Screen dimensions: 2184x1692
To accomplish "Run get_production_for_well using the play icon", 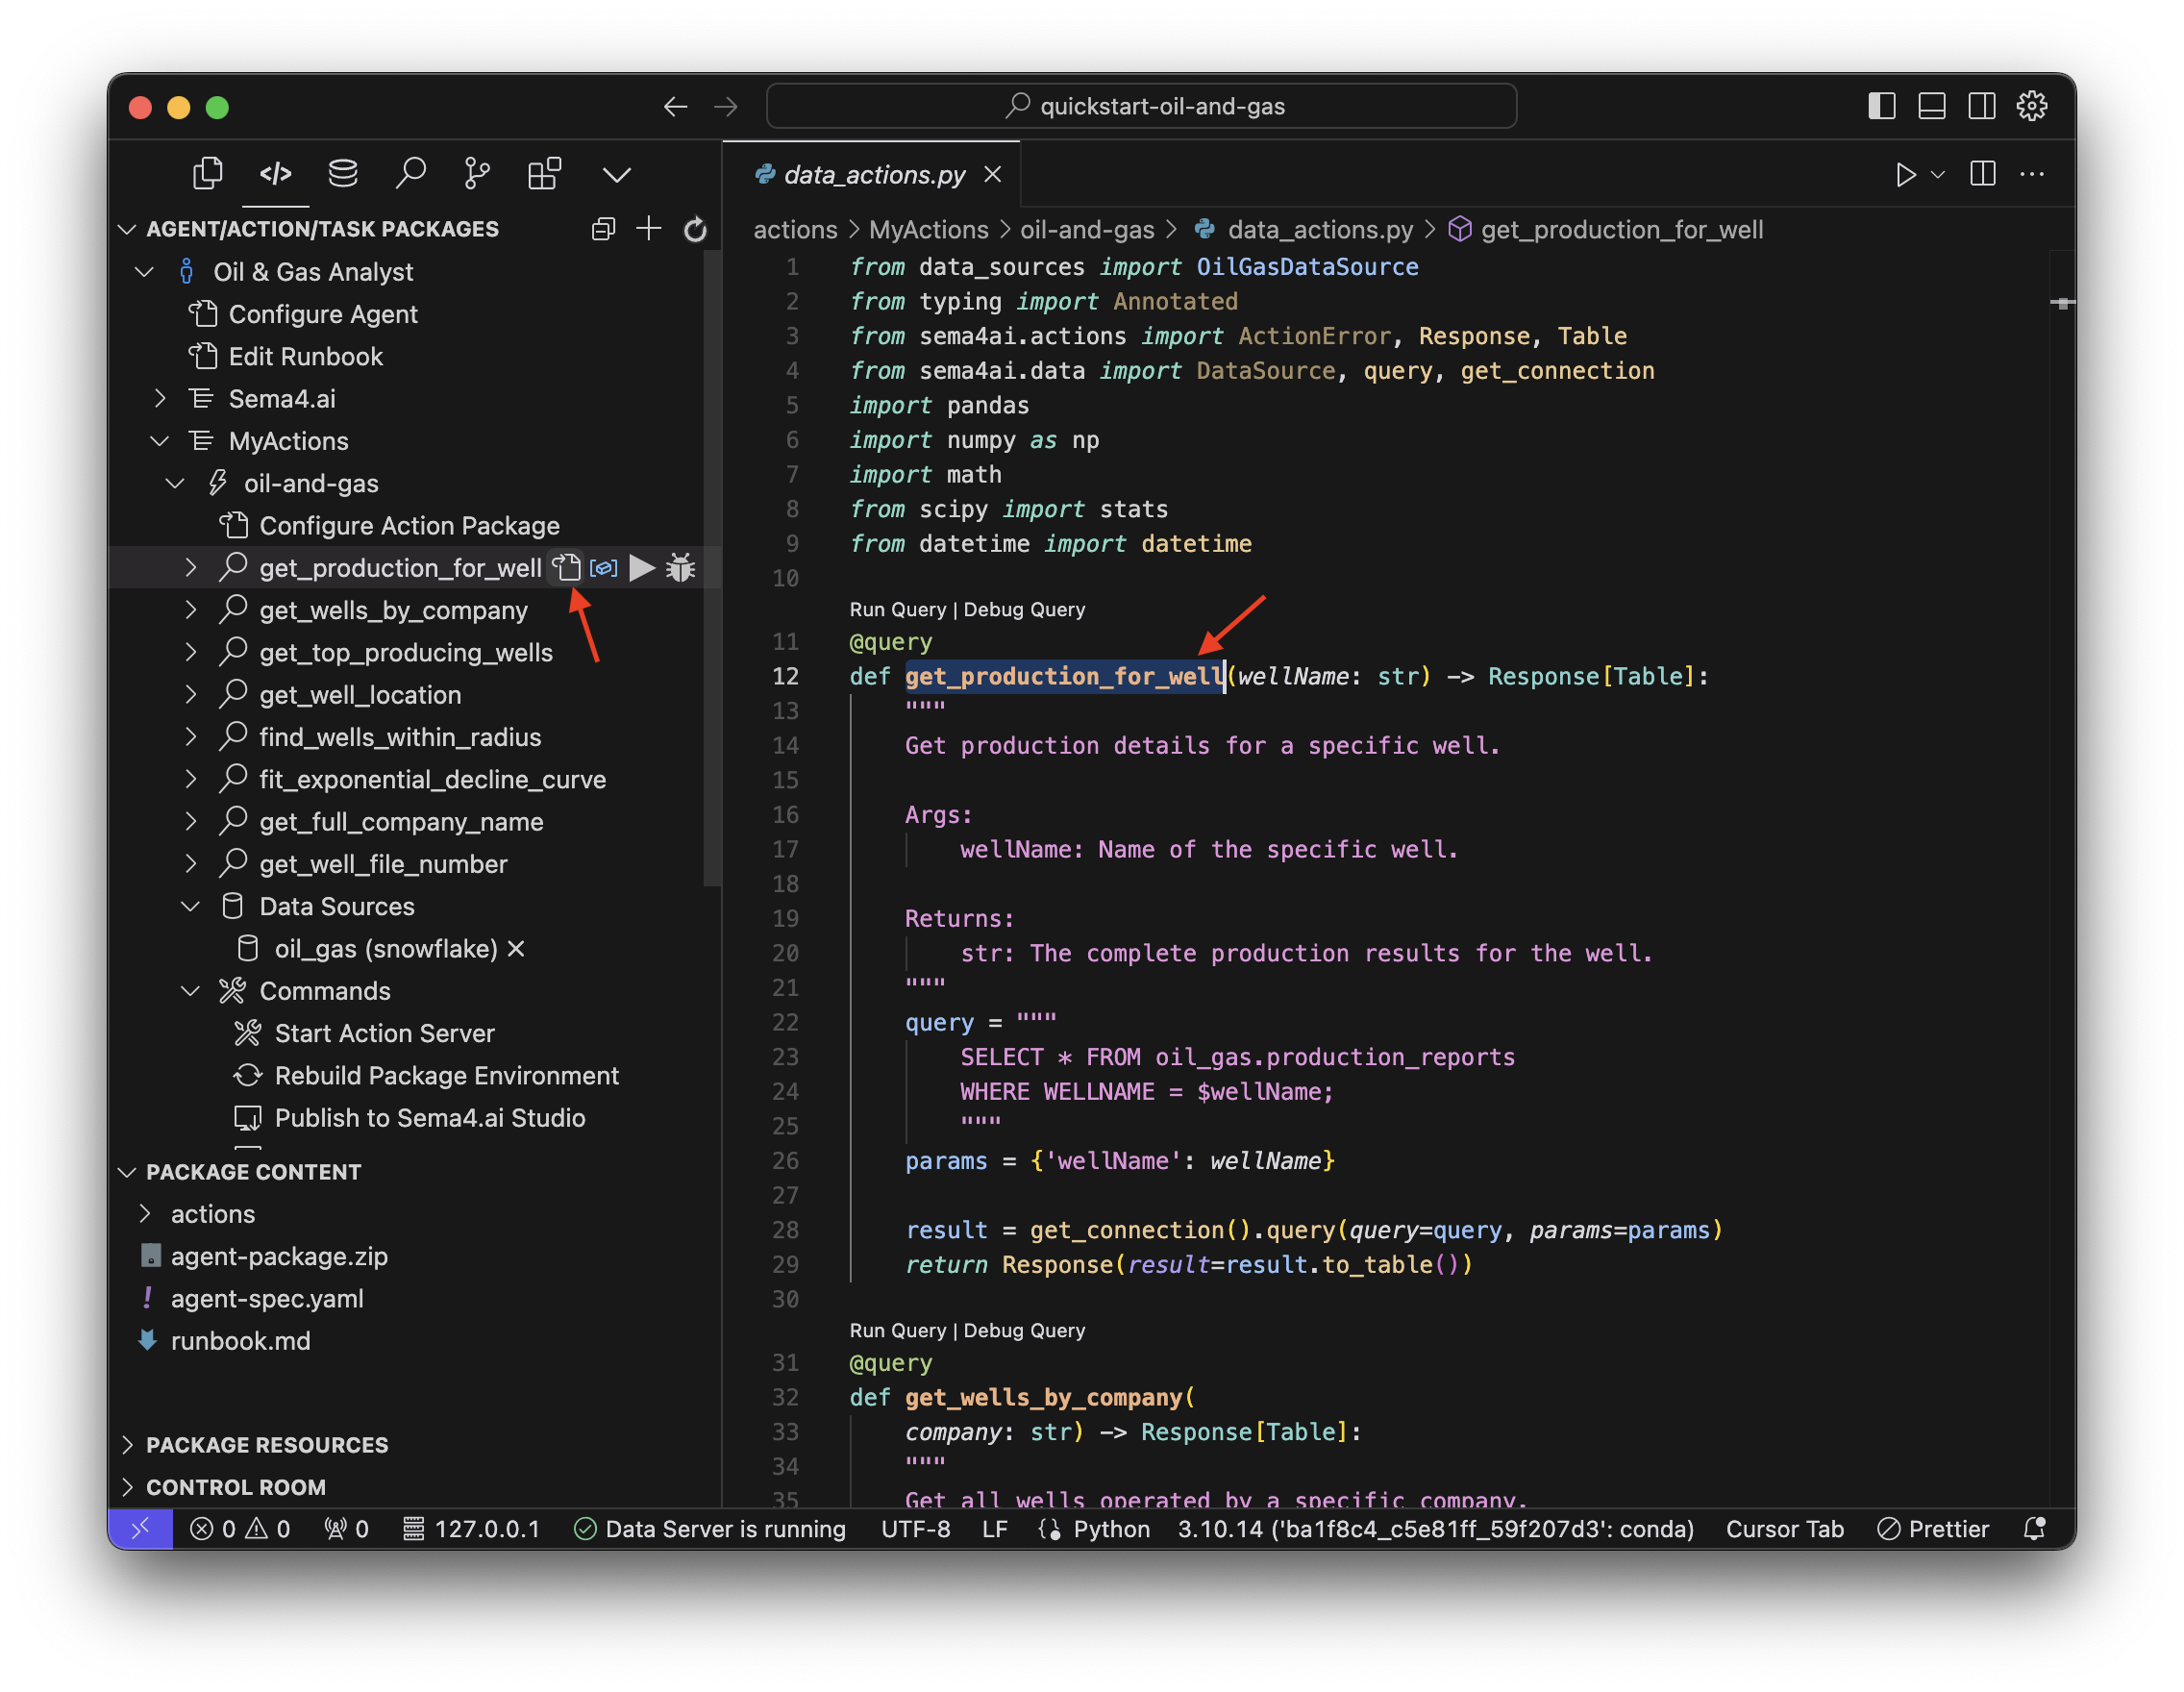I will [642, 568].
